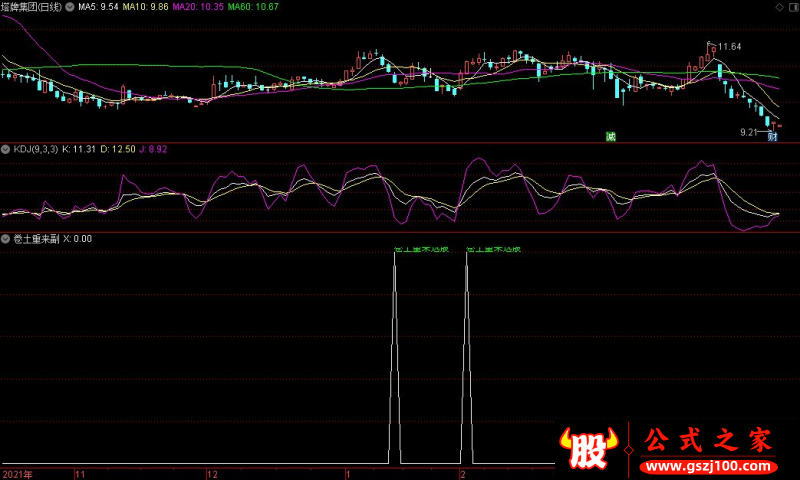The width and height of the screenshot is (800, 480).
Task: Click the MA5 moving average label
Action: tap(98, 7)
